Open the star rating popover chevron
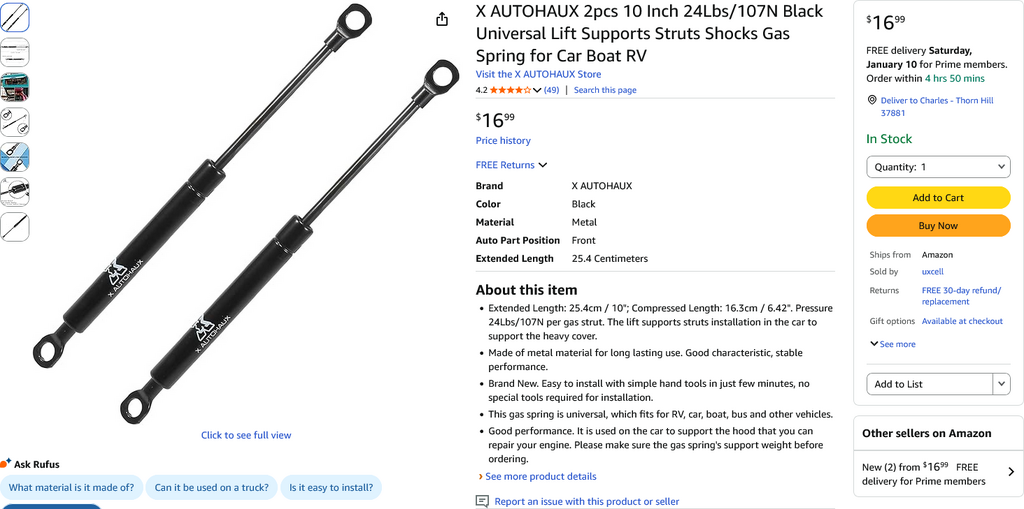Image resolution: width=1024 pixels, height=509 pixels. pos(538,90)
